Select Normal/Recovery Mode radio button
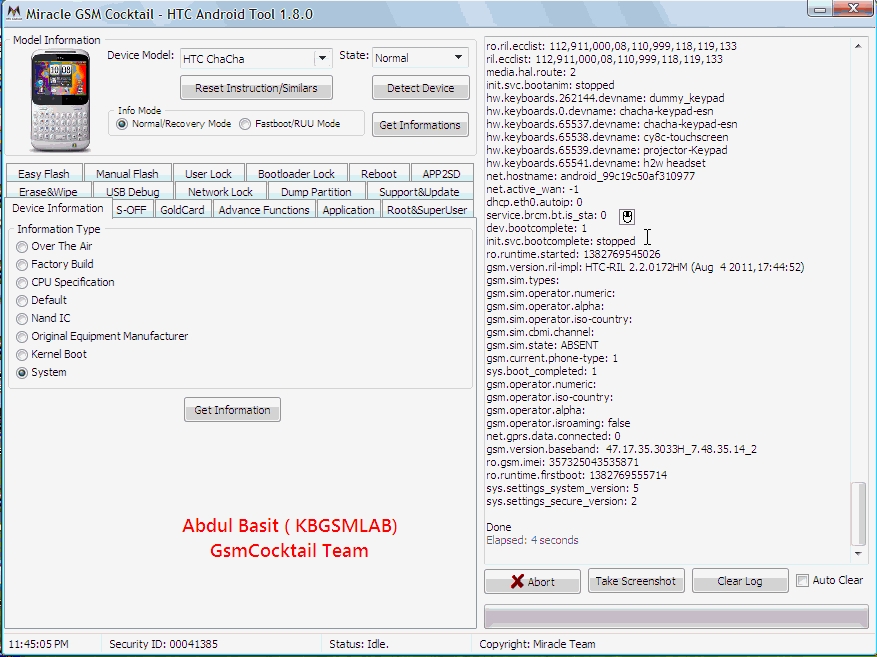Image resolution: width=877 pixels, height=657 pixels. (x=122, y=124)
